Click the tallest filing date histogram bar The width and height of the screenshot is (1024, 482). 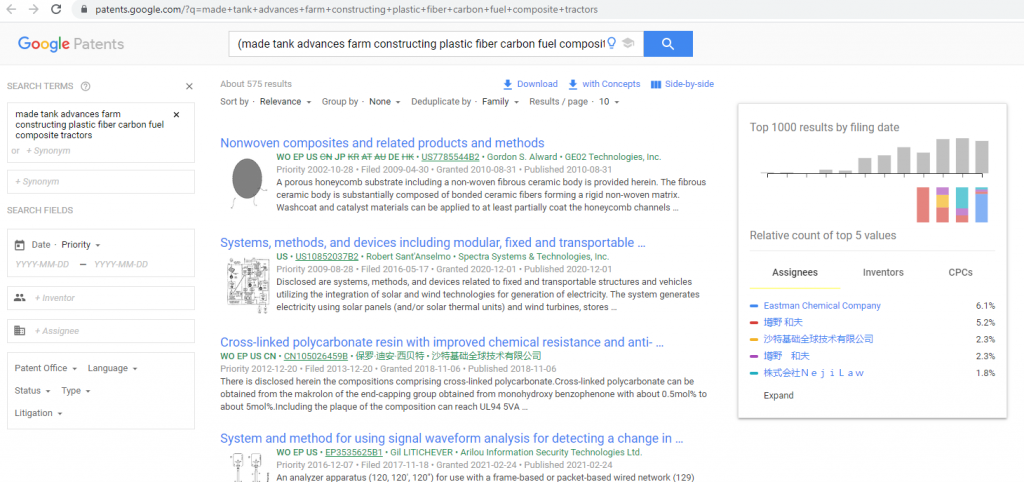[x=962, y=155]
